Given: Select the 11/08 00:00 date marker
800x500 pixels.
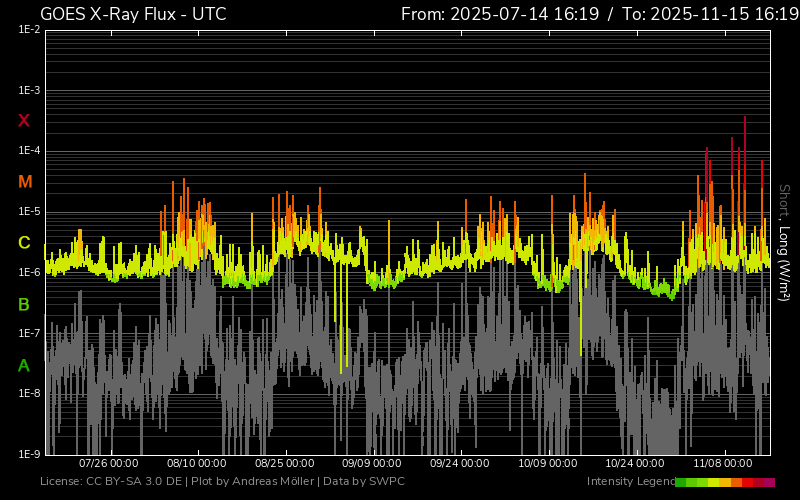Looking at the screenshot, I should [x=723, y=464].
